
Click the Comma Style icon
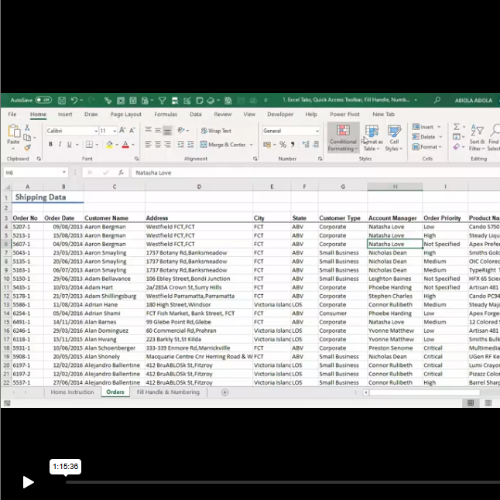click(292, 144)
